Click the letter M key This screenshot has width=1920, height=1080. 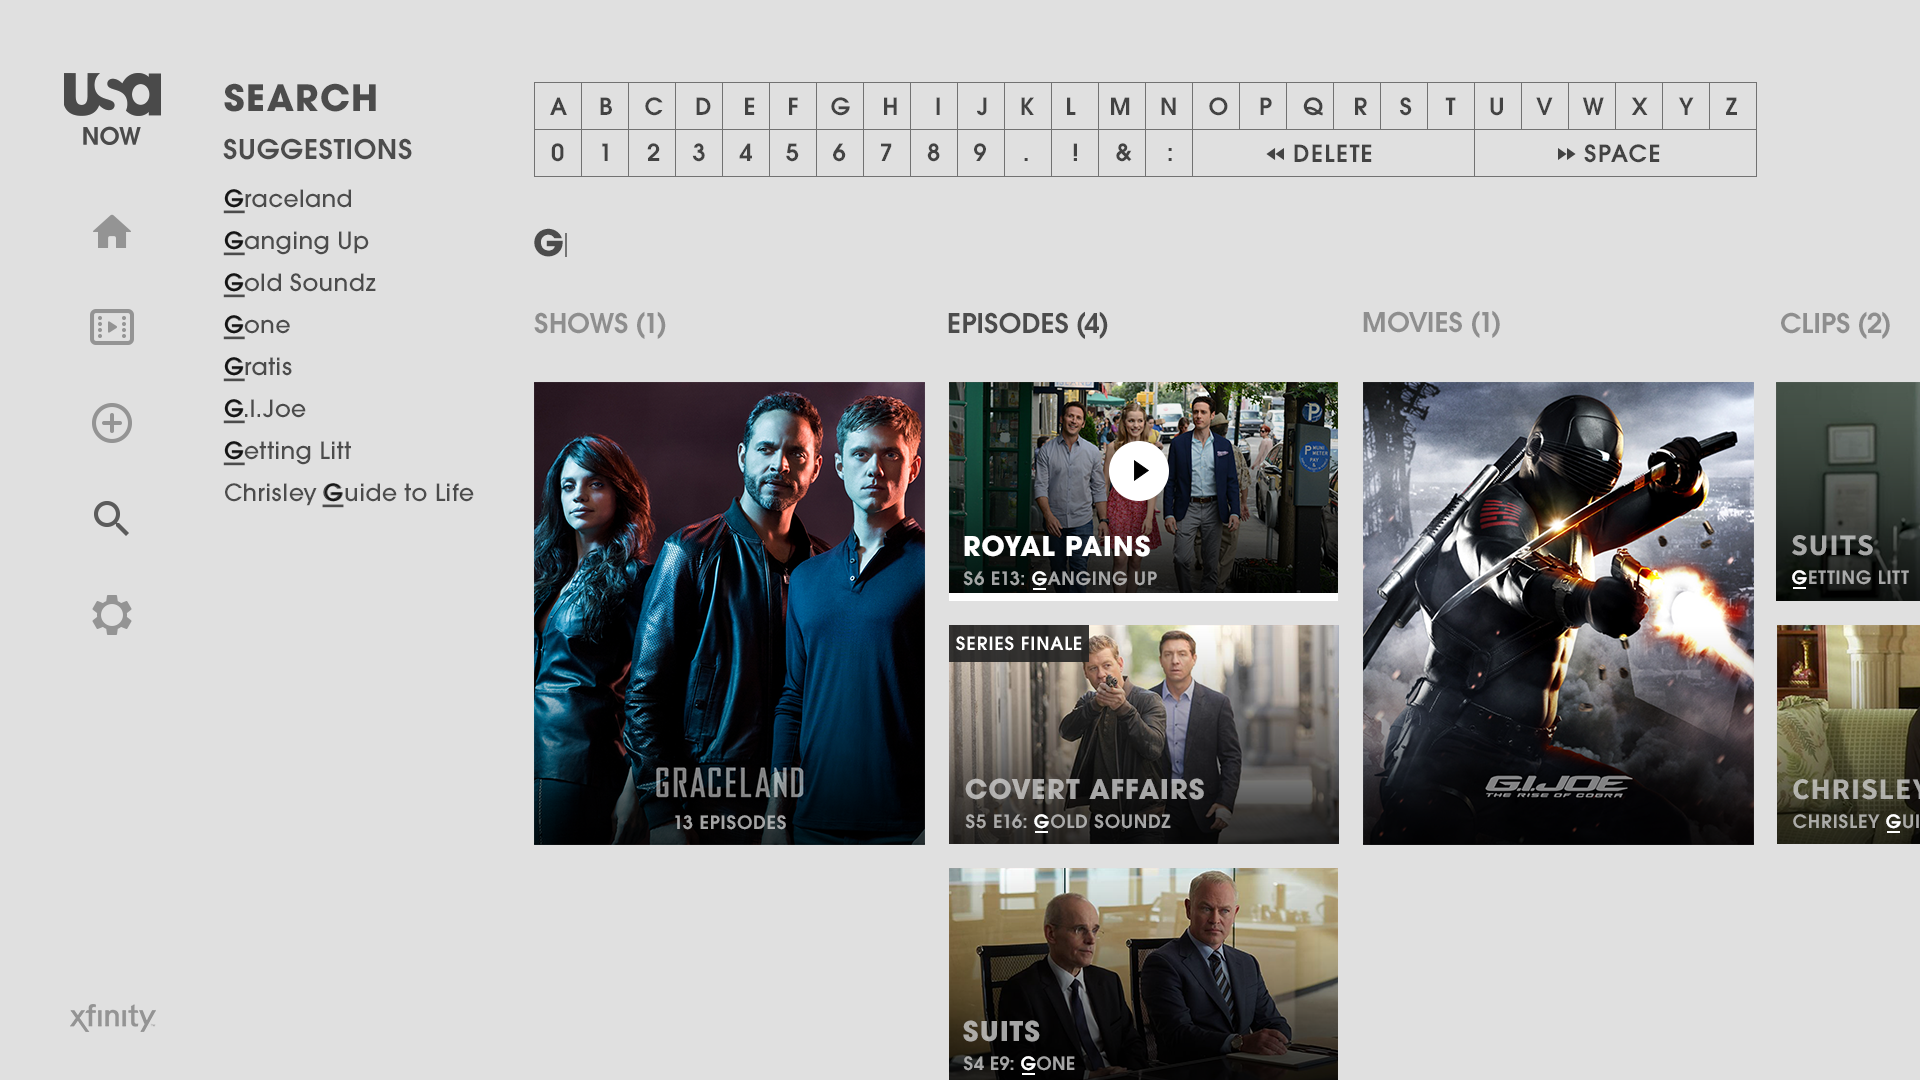(1122, 106)
